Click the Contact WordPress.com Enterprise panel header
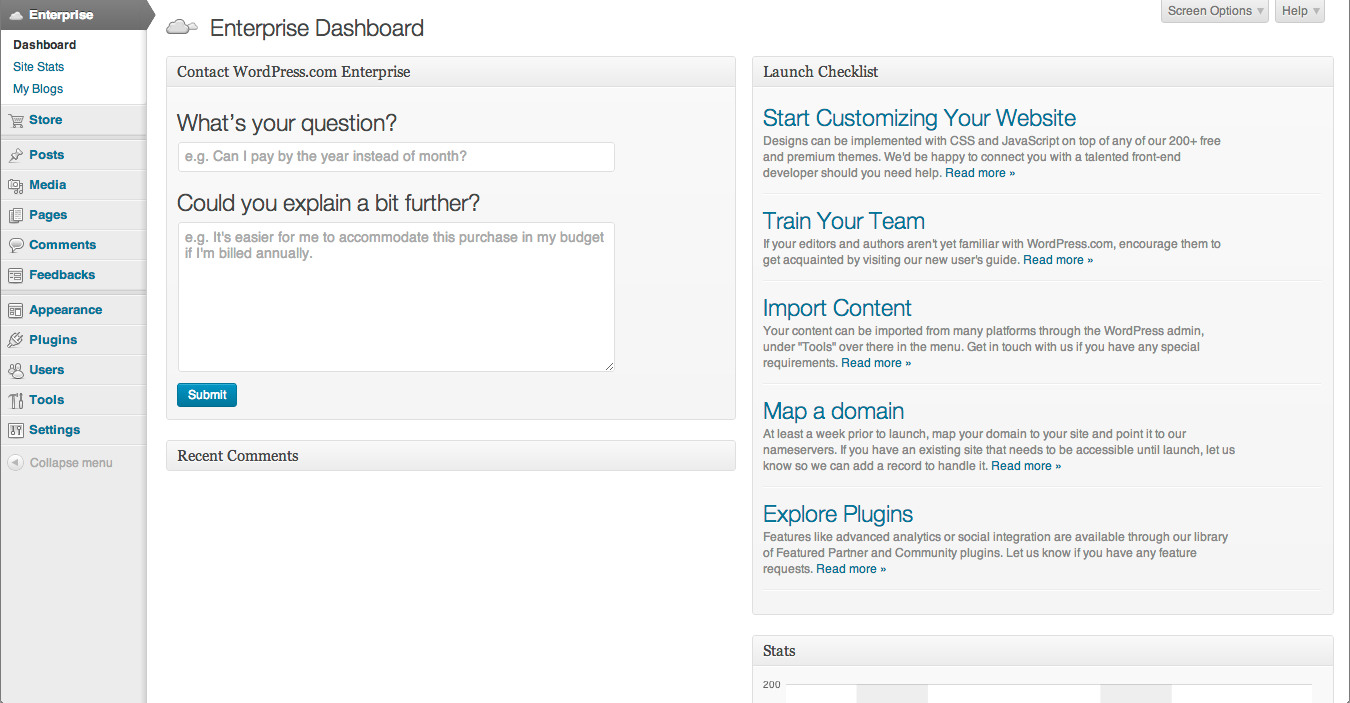 (x=451, y=72)
